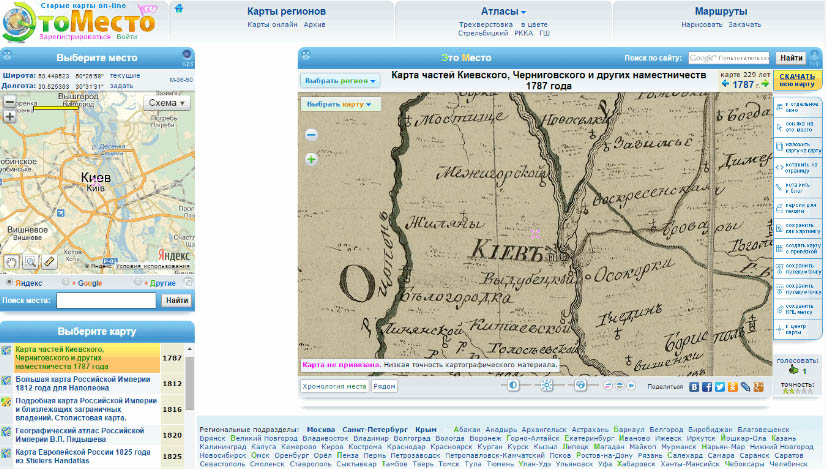The height and width of the screenshot is (469, 826).
Task: Click the home icon in top navigation
Action: coord(179,8)
